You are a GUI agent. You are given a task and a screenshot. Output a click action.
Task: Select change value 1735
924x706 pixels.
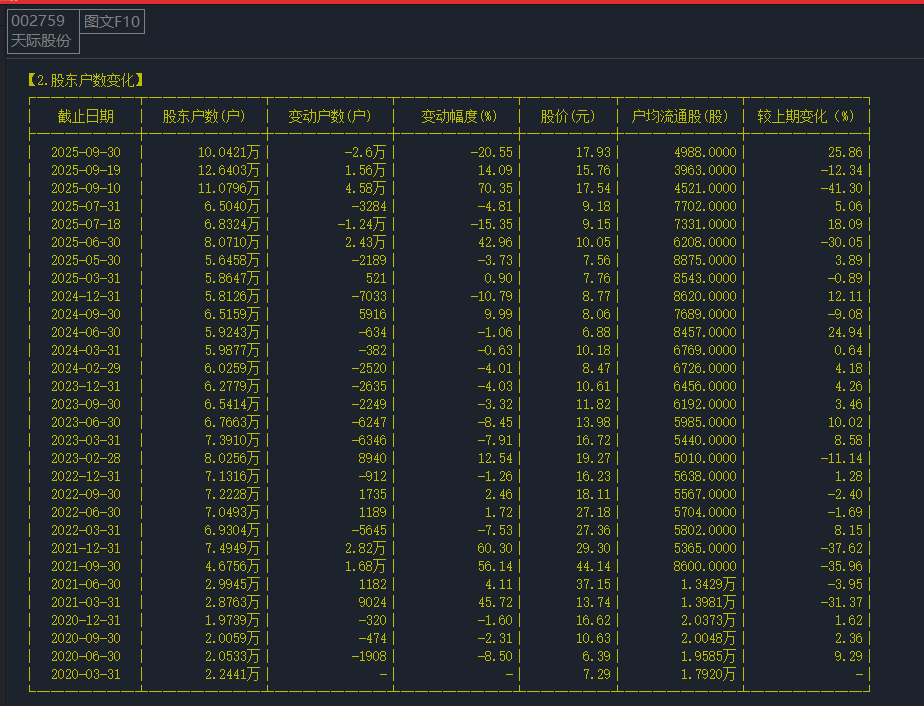click(x=372, y=494)
